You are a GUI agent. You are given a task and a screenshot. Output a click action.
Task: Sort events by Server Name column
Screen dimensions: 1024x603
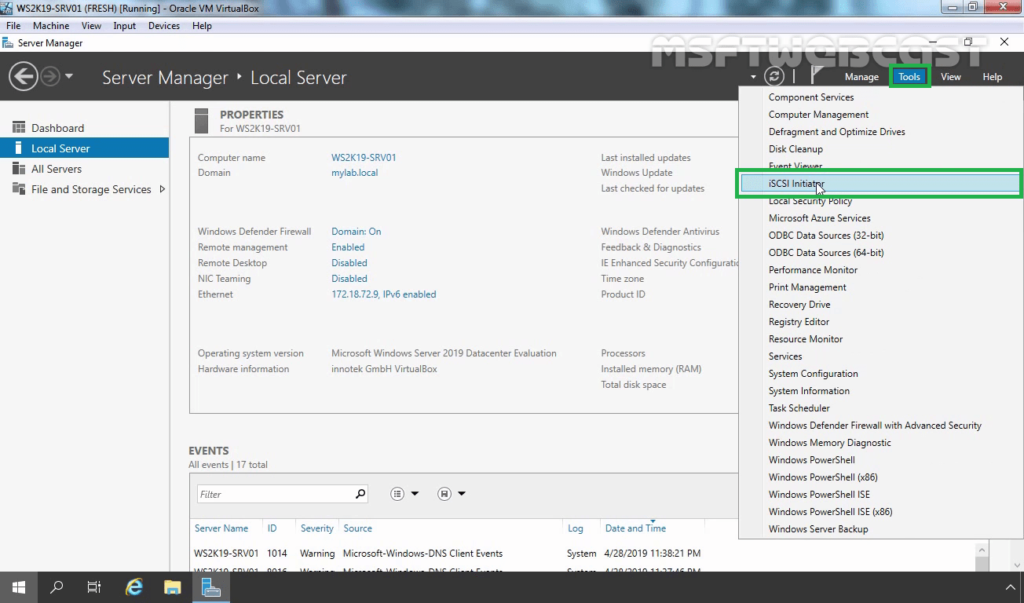221,528
